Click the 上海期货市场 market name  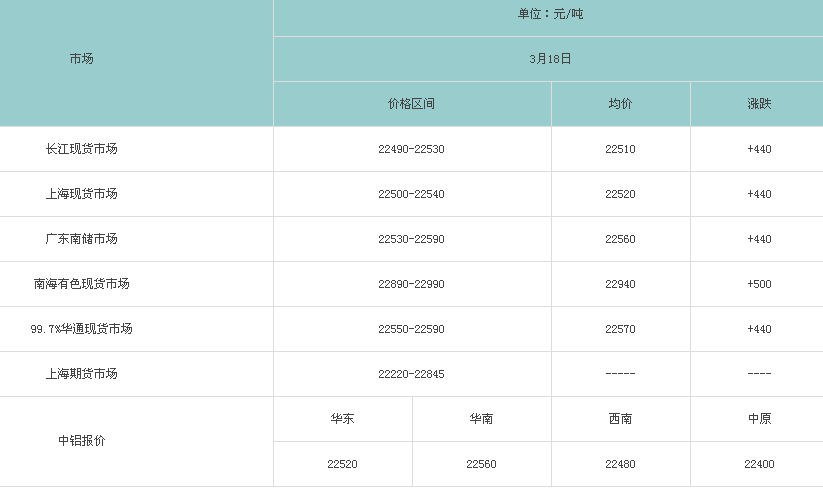click(82, 374)
